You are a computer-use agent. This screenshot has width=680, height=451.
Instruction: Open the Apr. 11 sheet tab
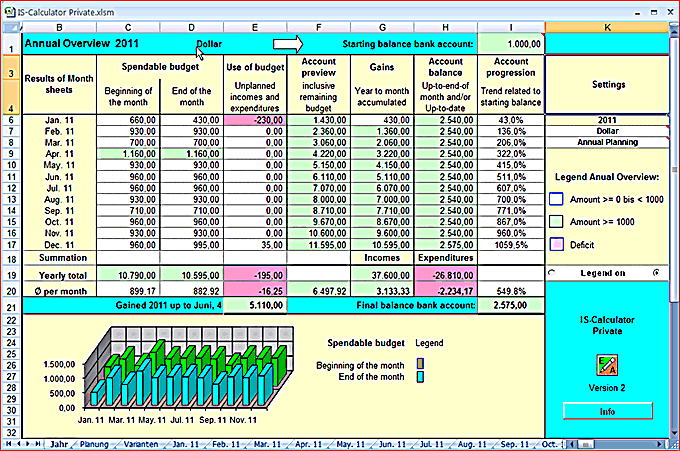pyautogui.click(x=308, y=444)
